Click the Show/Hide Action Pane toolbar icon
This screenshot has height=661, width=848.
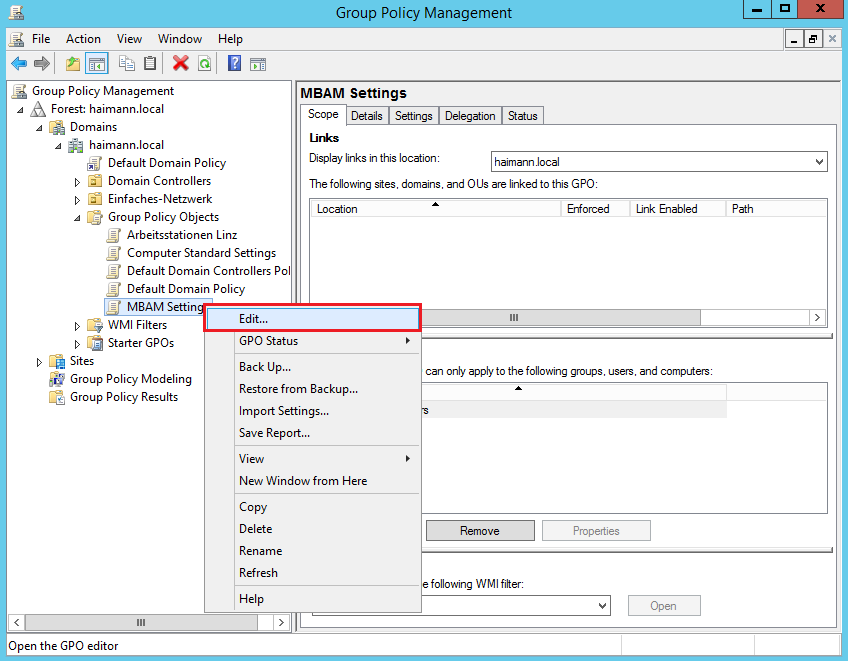(x=258, y=64)
